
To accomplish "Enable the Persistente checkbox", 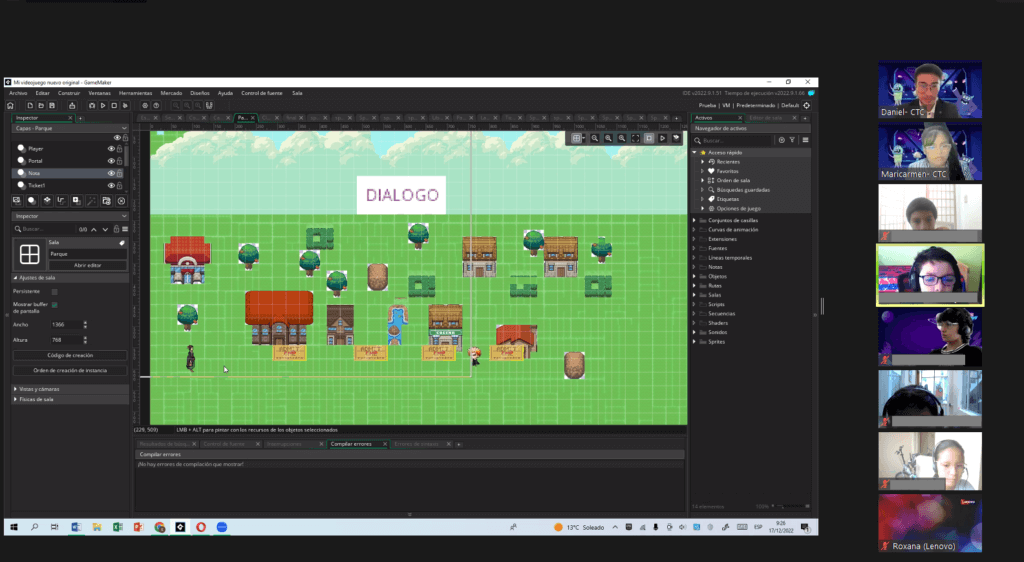I will [54, 291].
